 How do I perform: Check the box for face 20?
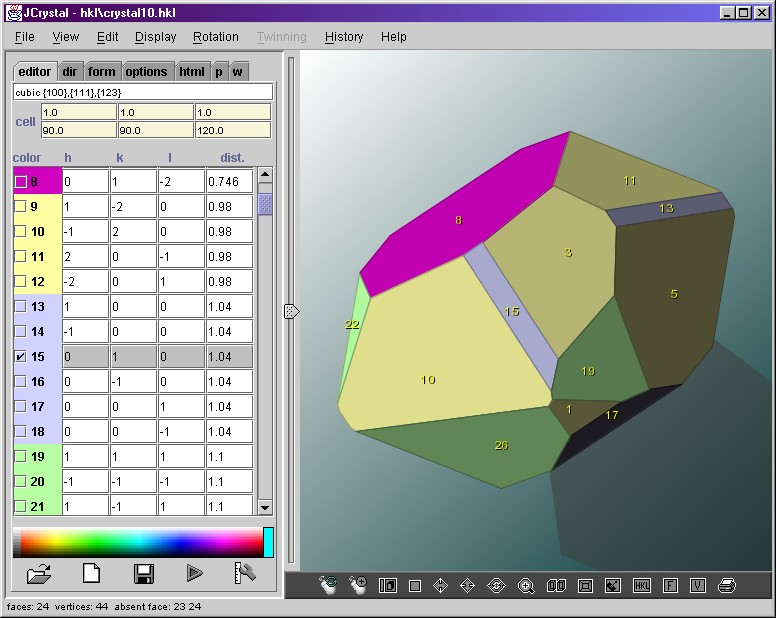[21, 481]
